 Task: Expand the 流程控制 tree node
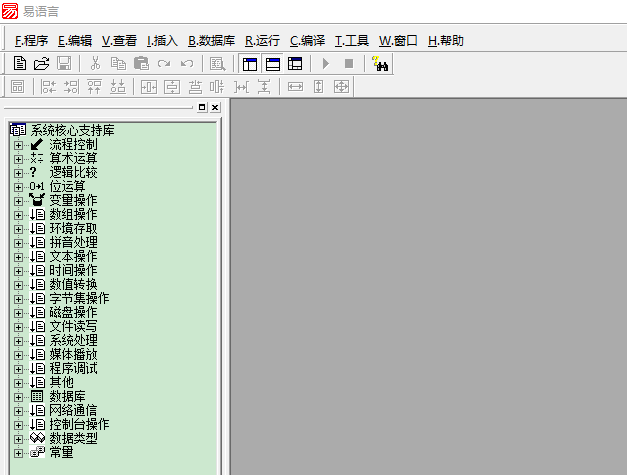click(x=18, y=145)
